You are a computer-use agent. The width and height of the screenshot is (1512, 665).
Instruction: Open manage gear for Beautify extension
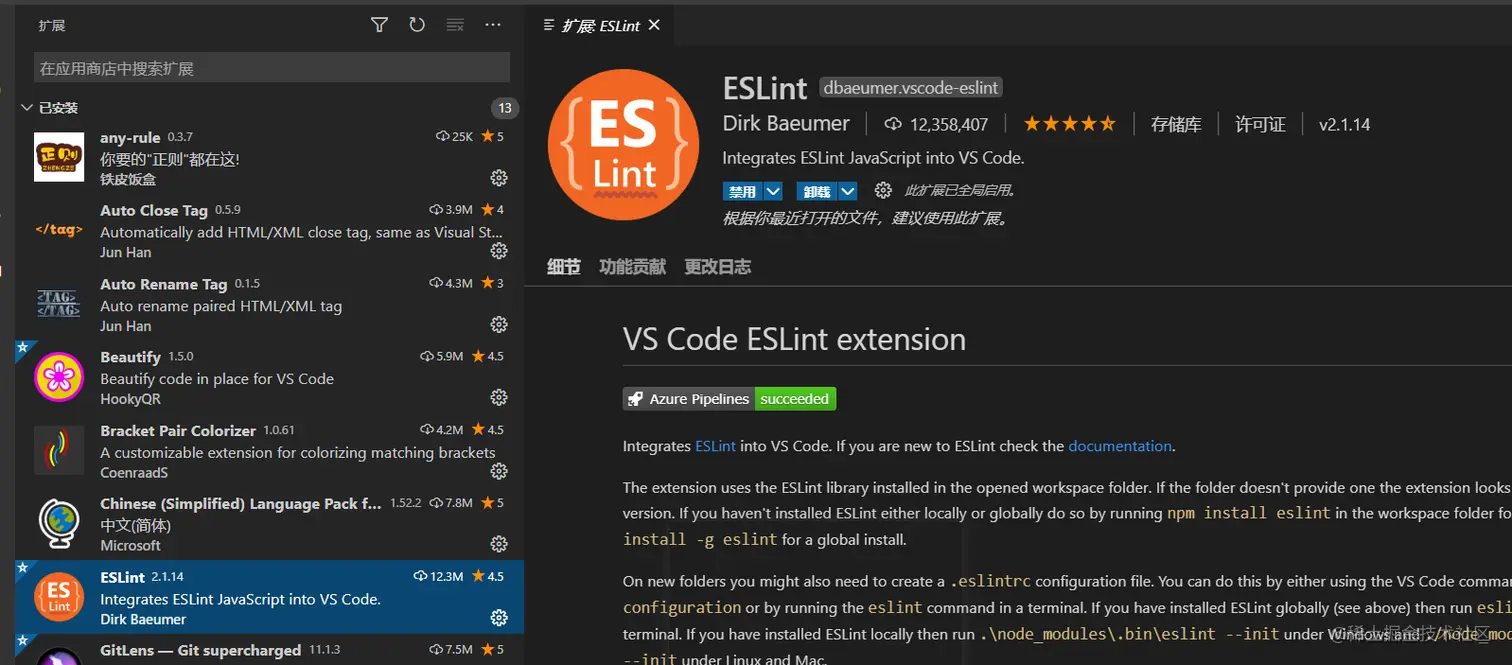click(x=498, y=398)
